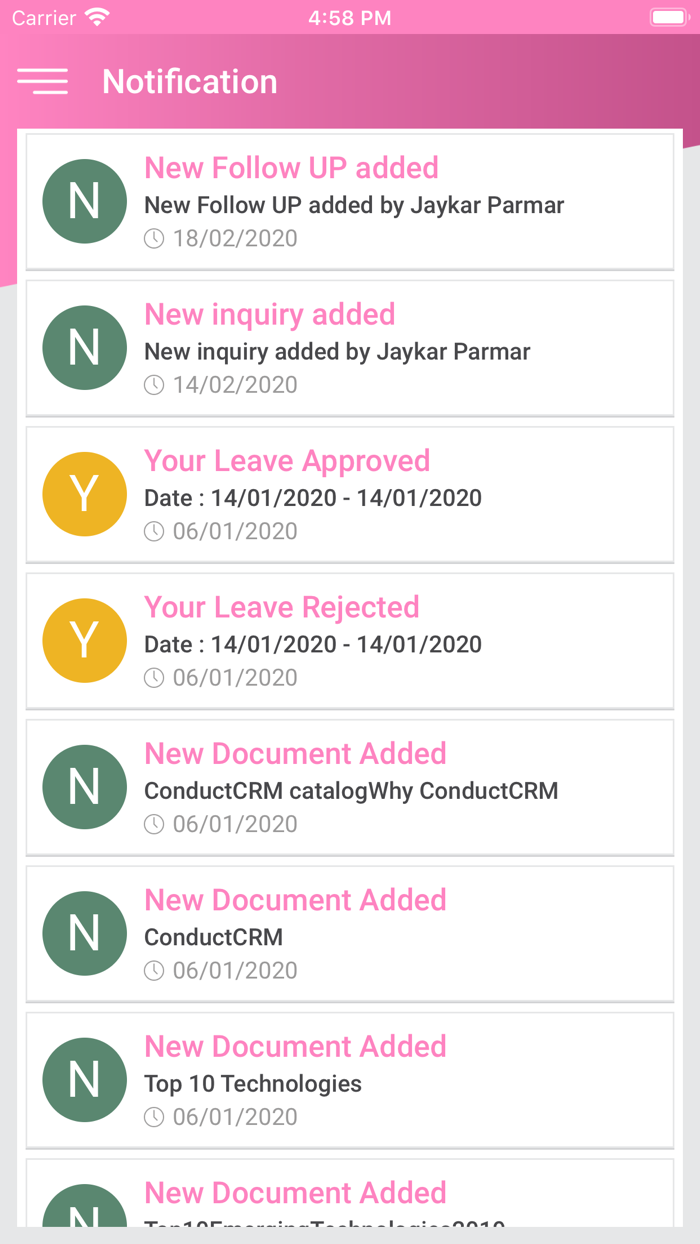Open the New Follow UP added notification

350,200
